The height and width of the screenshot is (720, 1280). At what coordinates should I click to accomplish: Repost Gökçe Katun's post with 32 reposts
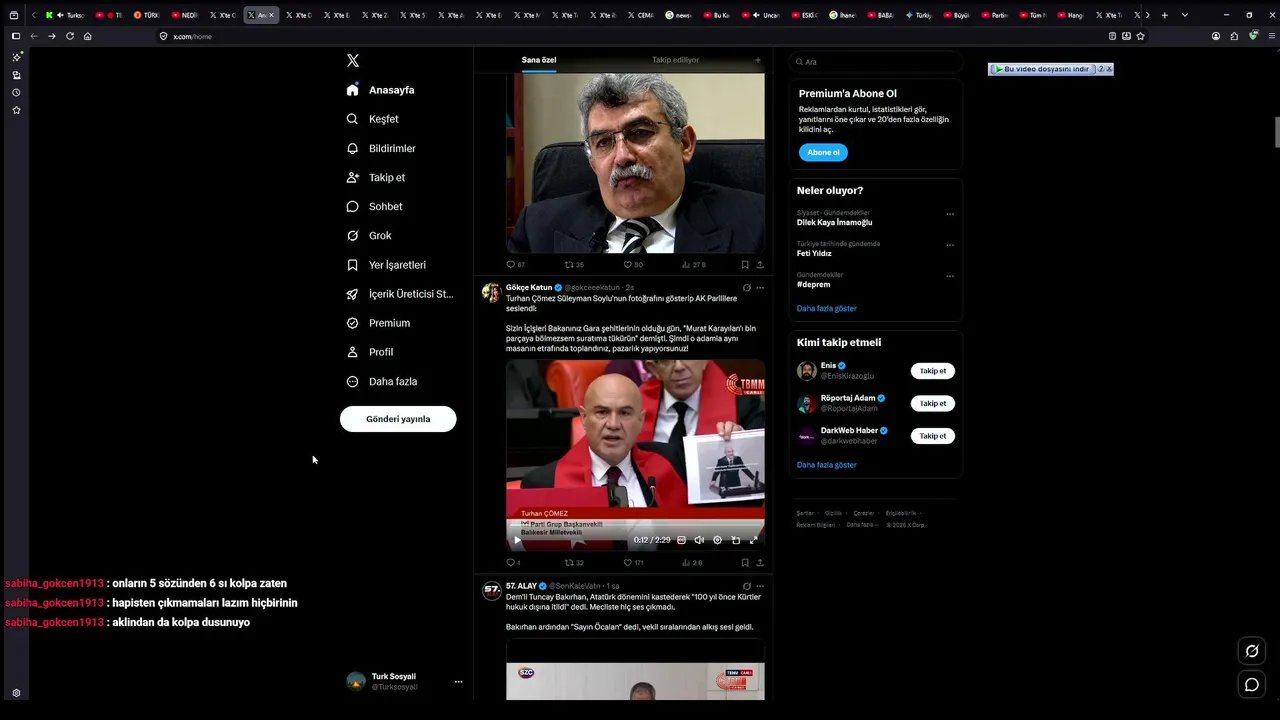point(573,562)
